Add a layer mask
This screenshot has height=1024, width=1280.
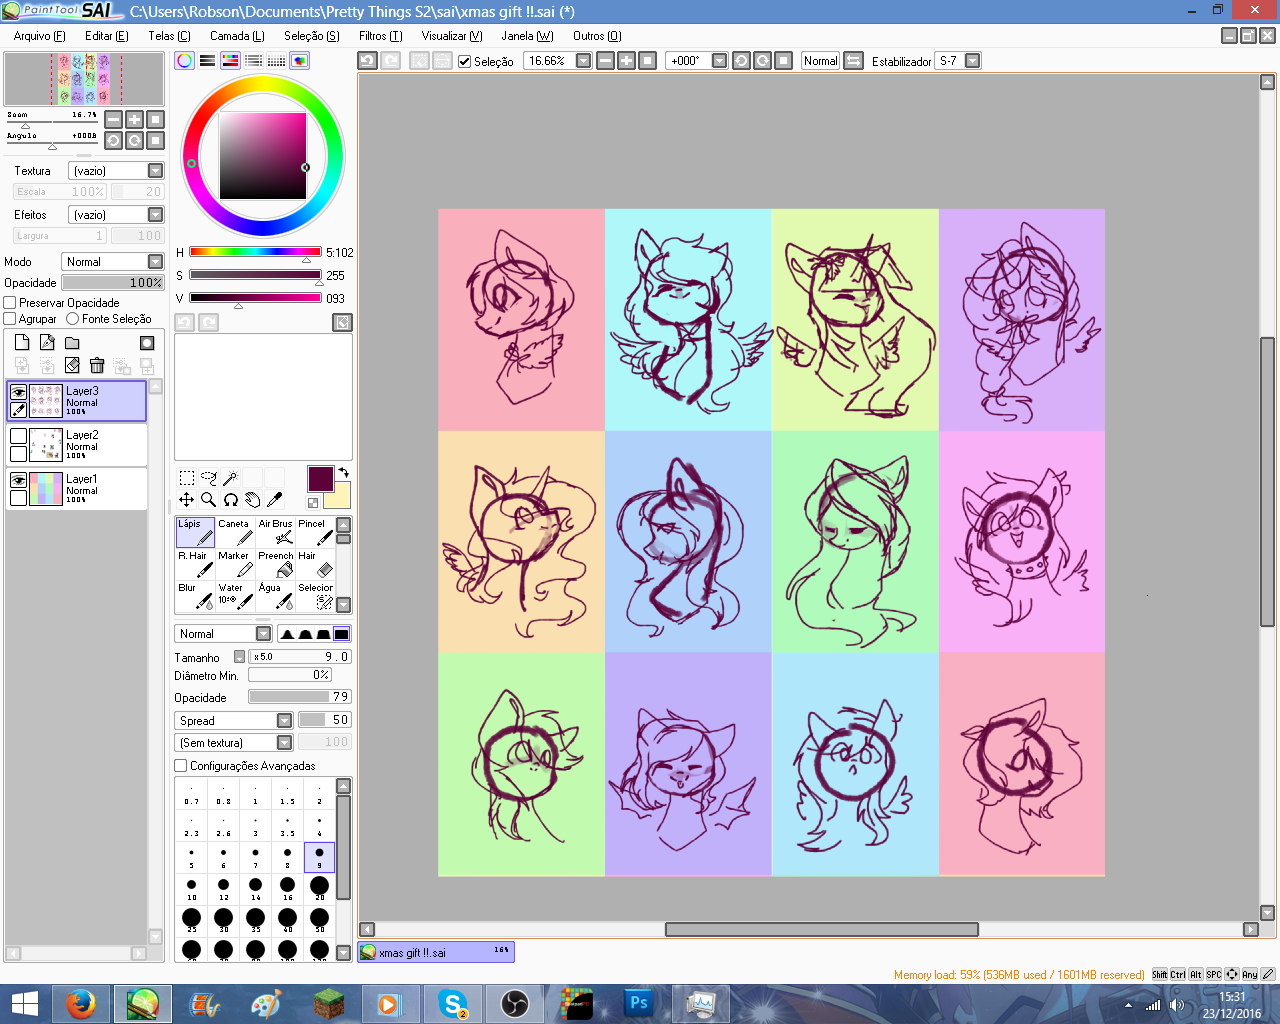(x=147, y=343)
